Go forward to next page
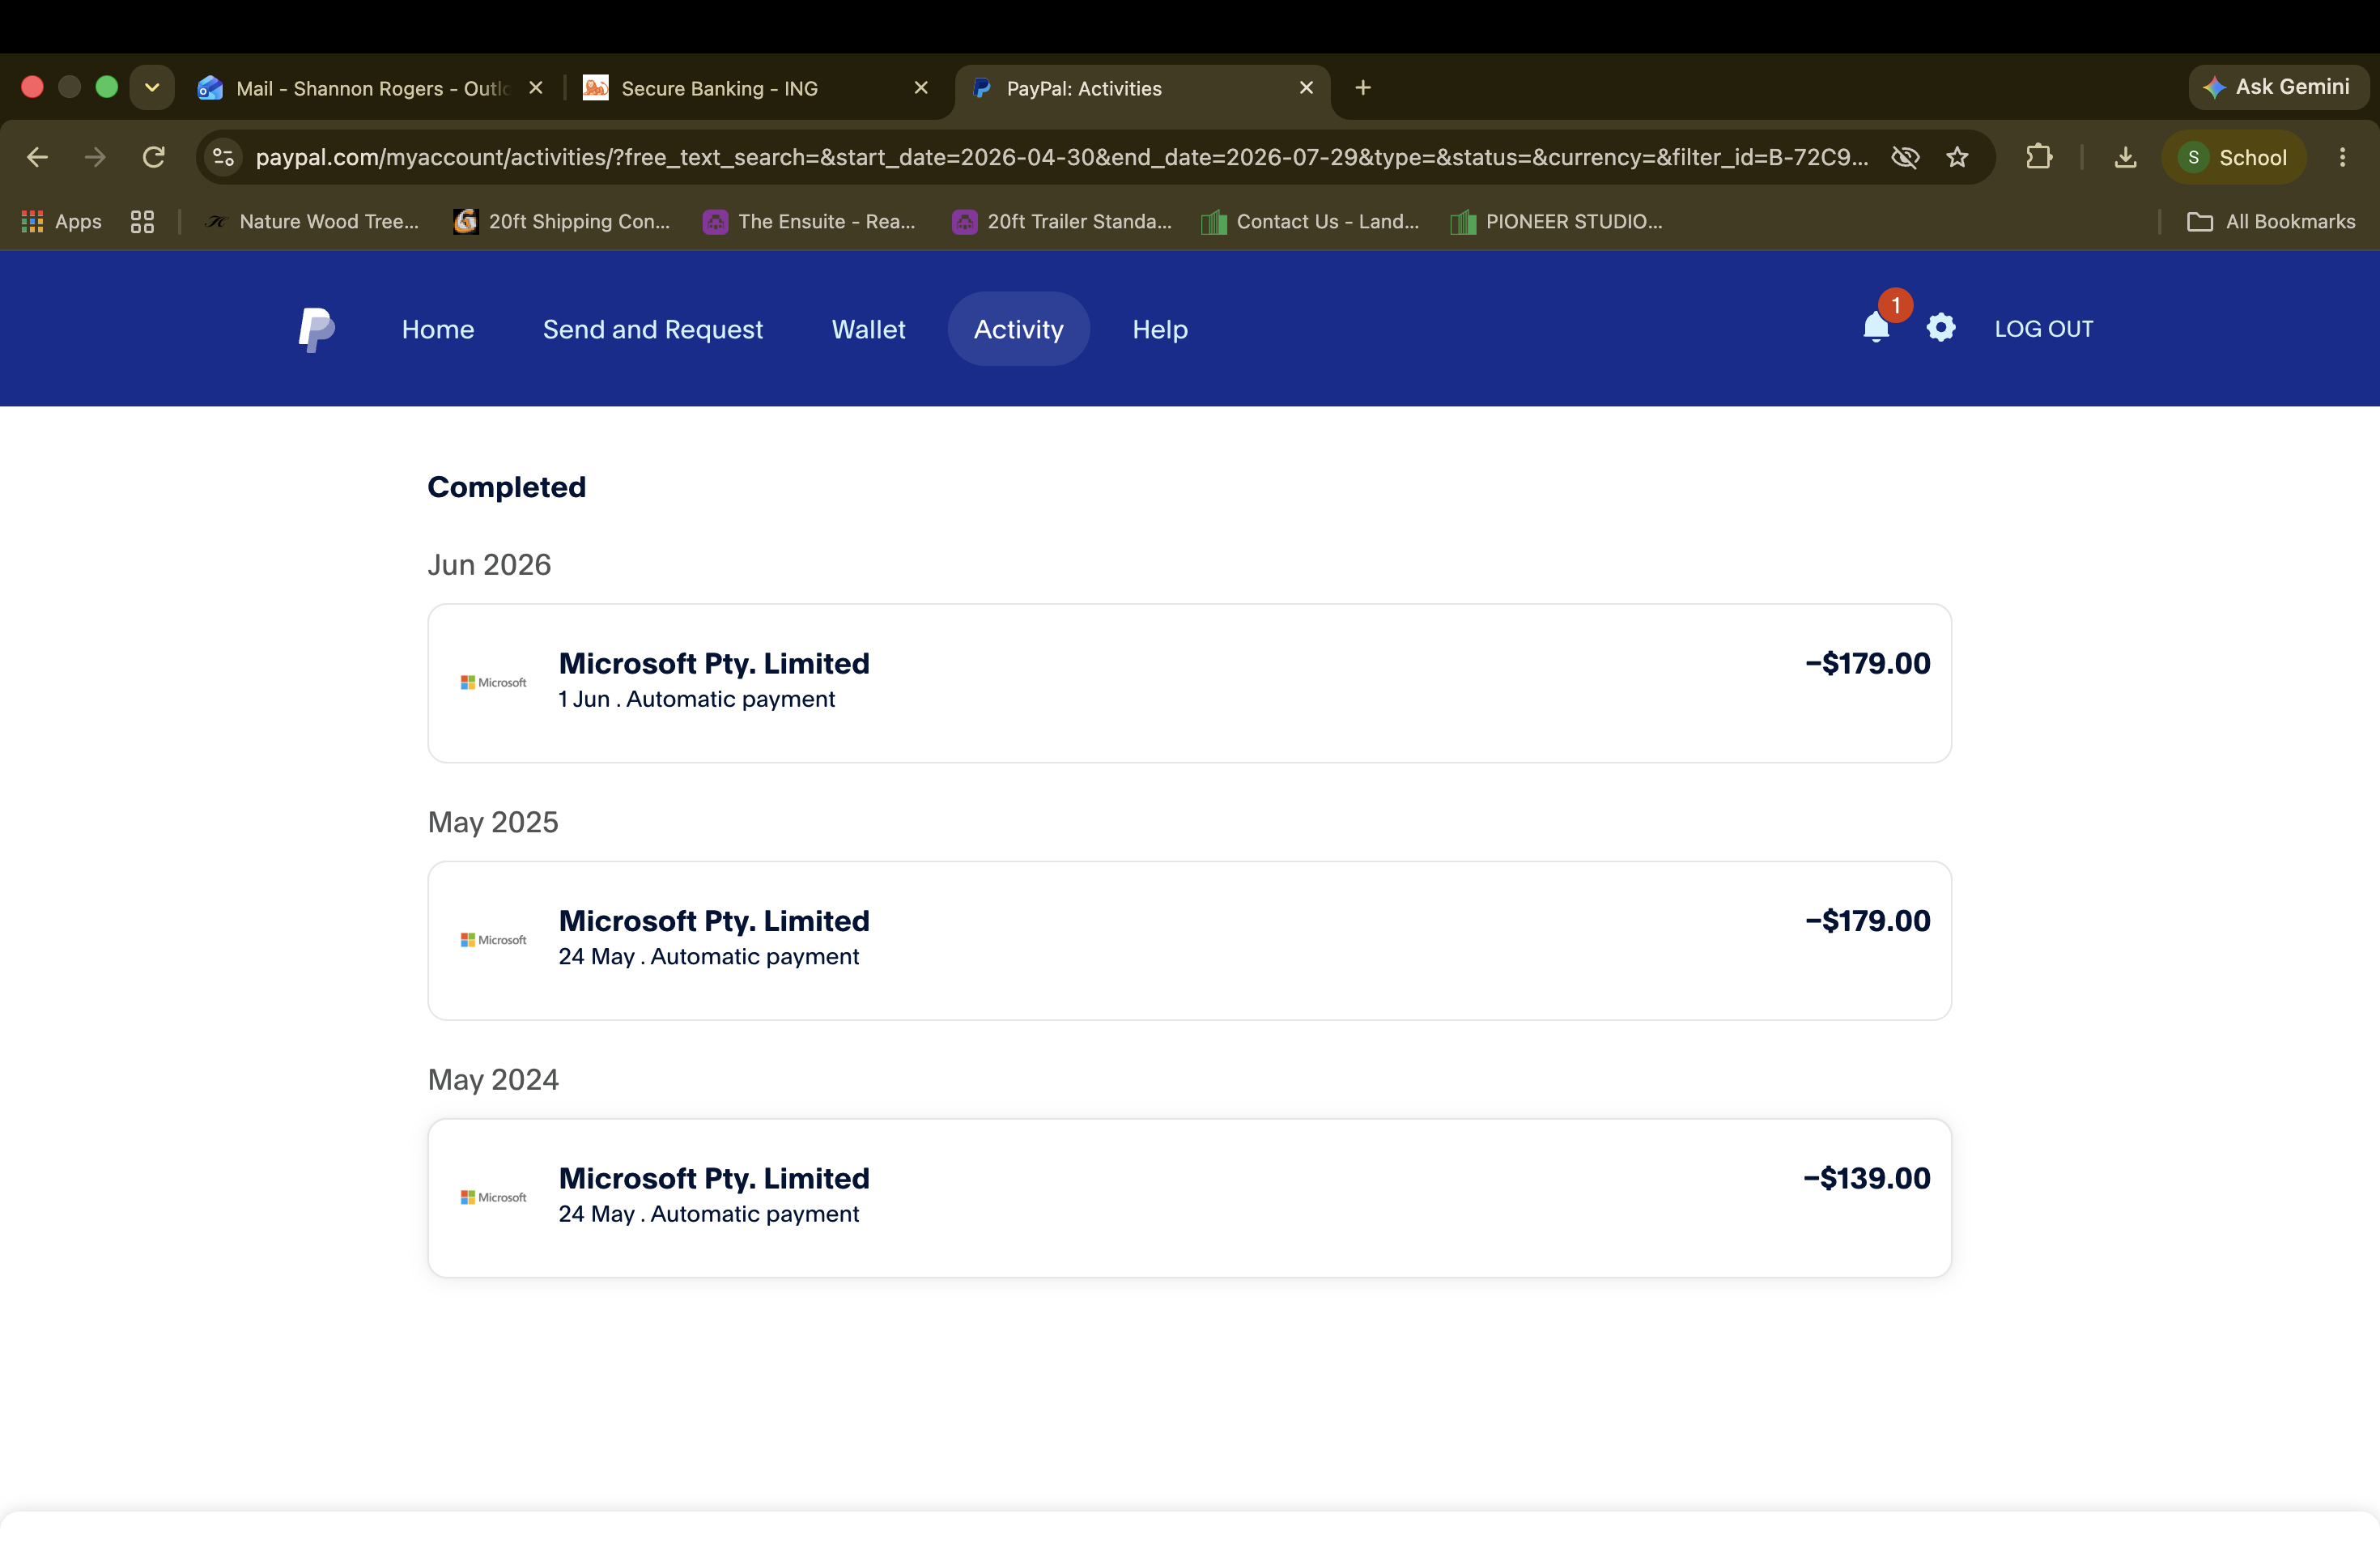Screen dimensions: 2380x1548 pos(95,157)
